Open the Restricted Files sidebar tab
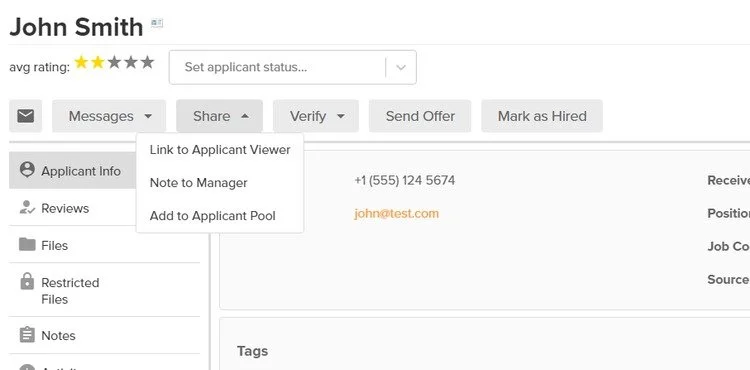 pos(104,290)
